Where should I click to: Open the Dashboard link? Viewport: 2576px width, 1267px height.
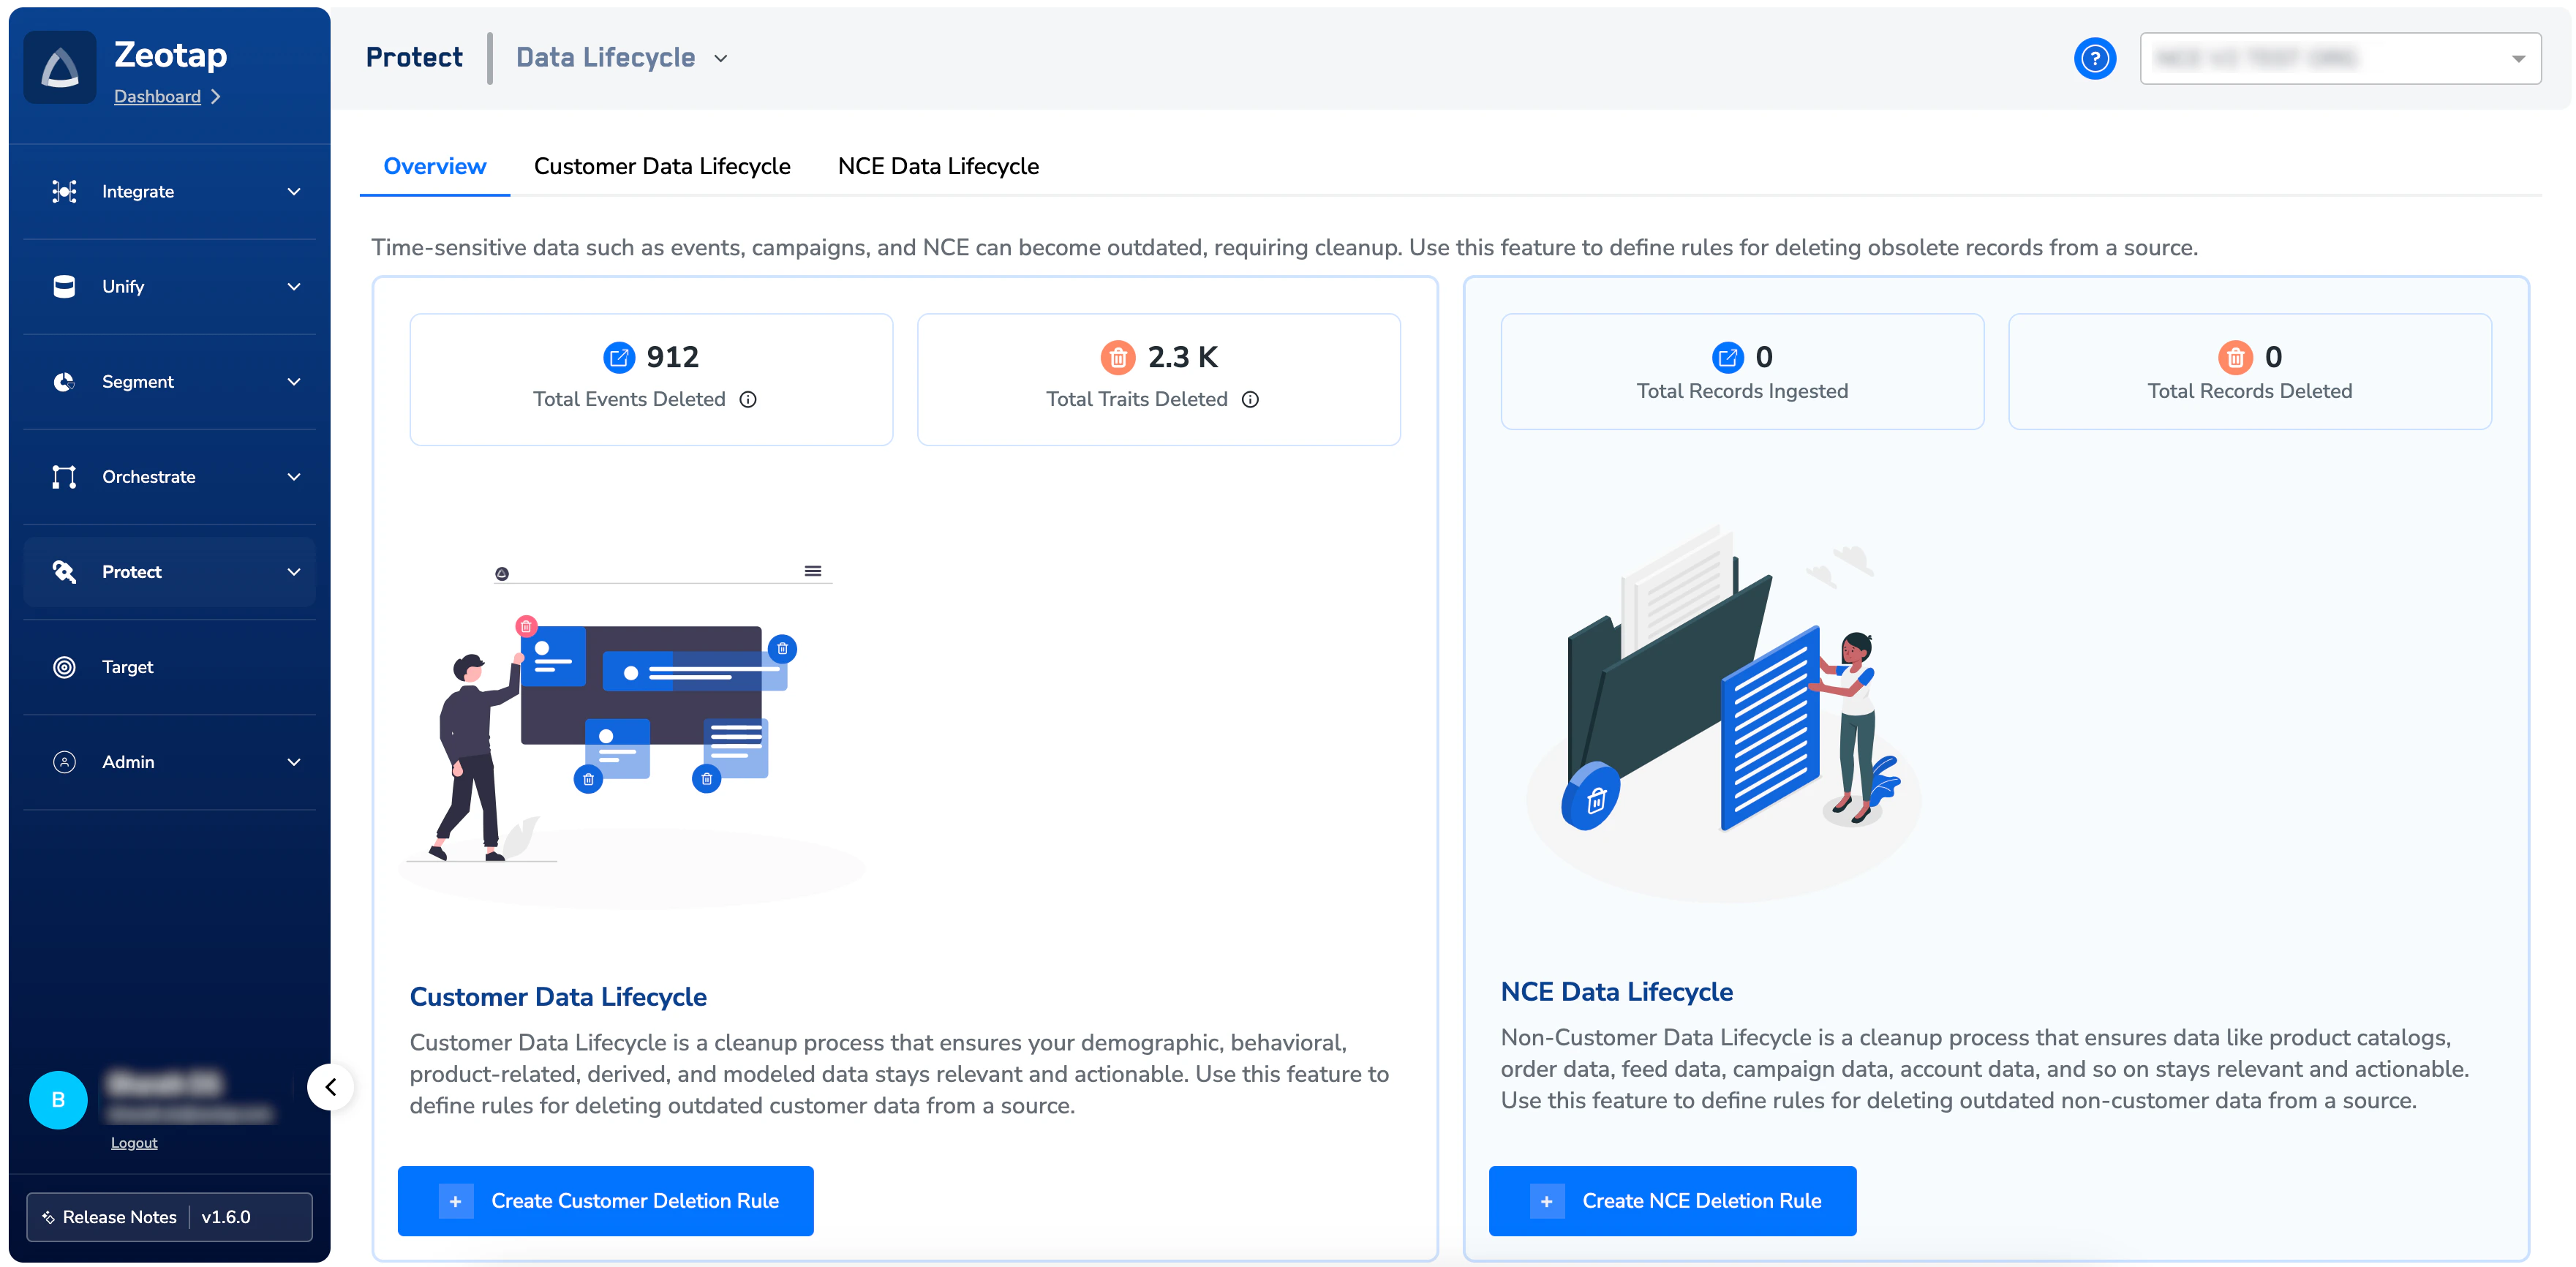(x=157, y=97)
